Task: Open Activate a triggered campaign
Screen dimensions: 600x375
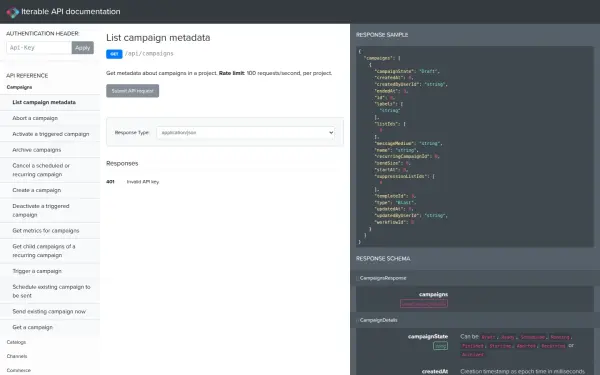Action: [50, 134]
